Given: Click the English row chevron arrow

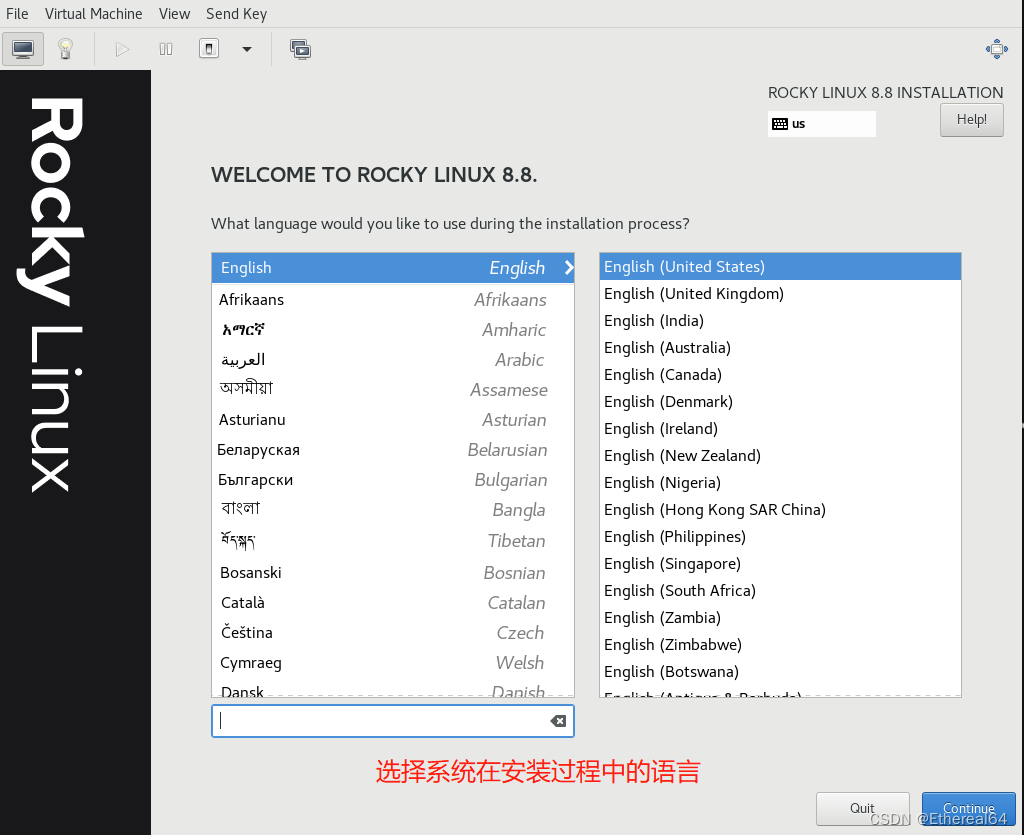Looking at the screenshot, I should 569,268.
